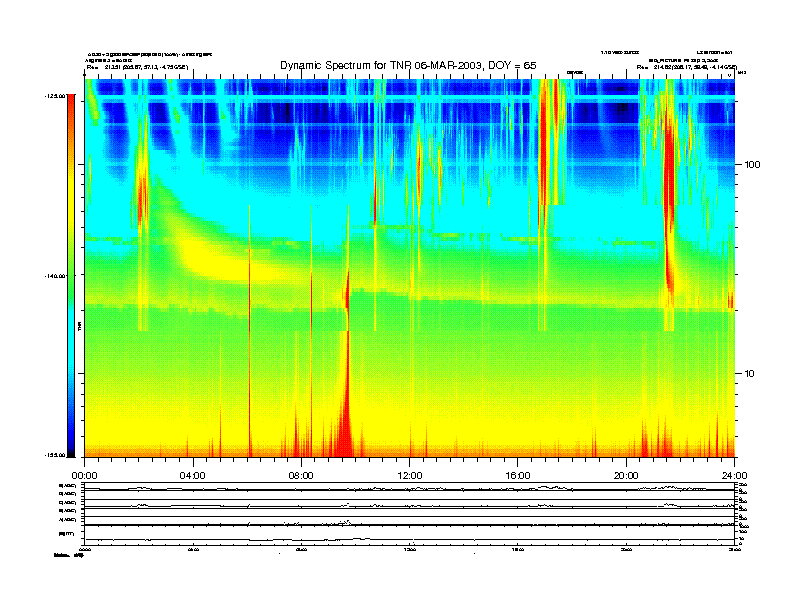Click the plot title "Dynamic Spectrum for TNR 06-MAR-2003, DOY = 65"

point(408,65)
